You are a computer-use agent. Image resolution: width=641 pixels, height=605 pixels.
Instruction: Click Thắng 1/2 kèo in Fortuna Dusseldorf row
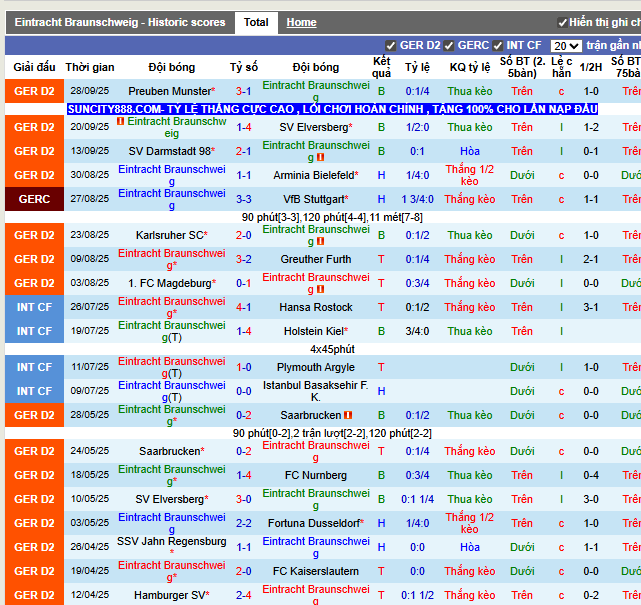470,523
